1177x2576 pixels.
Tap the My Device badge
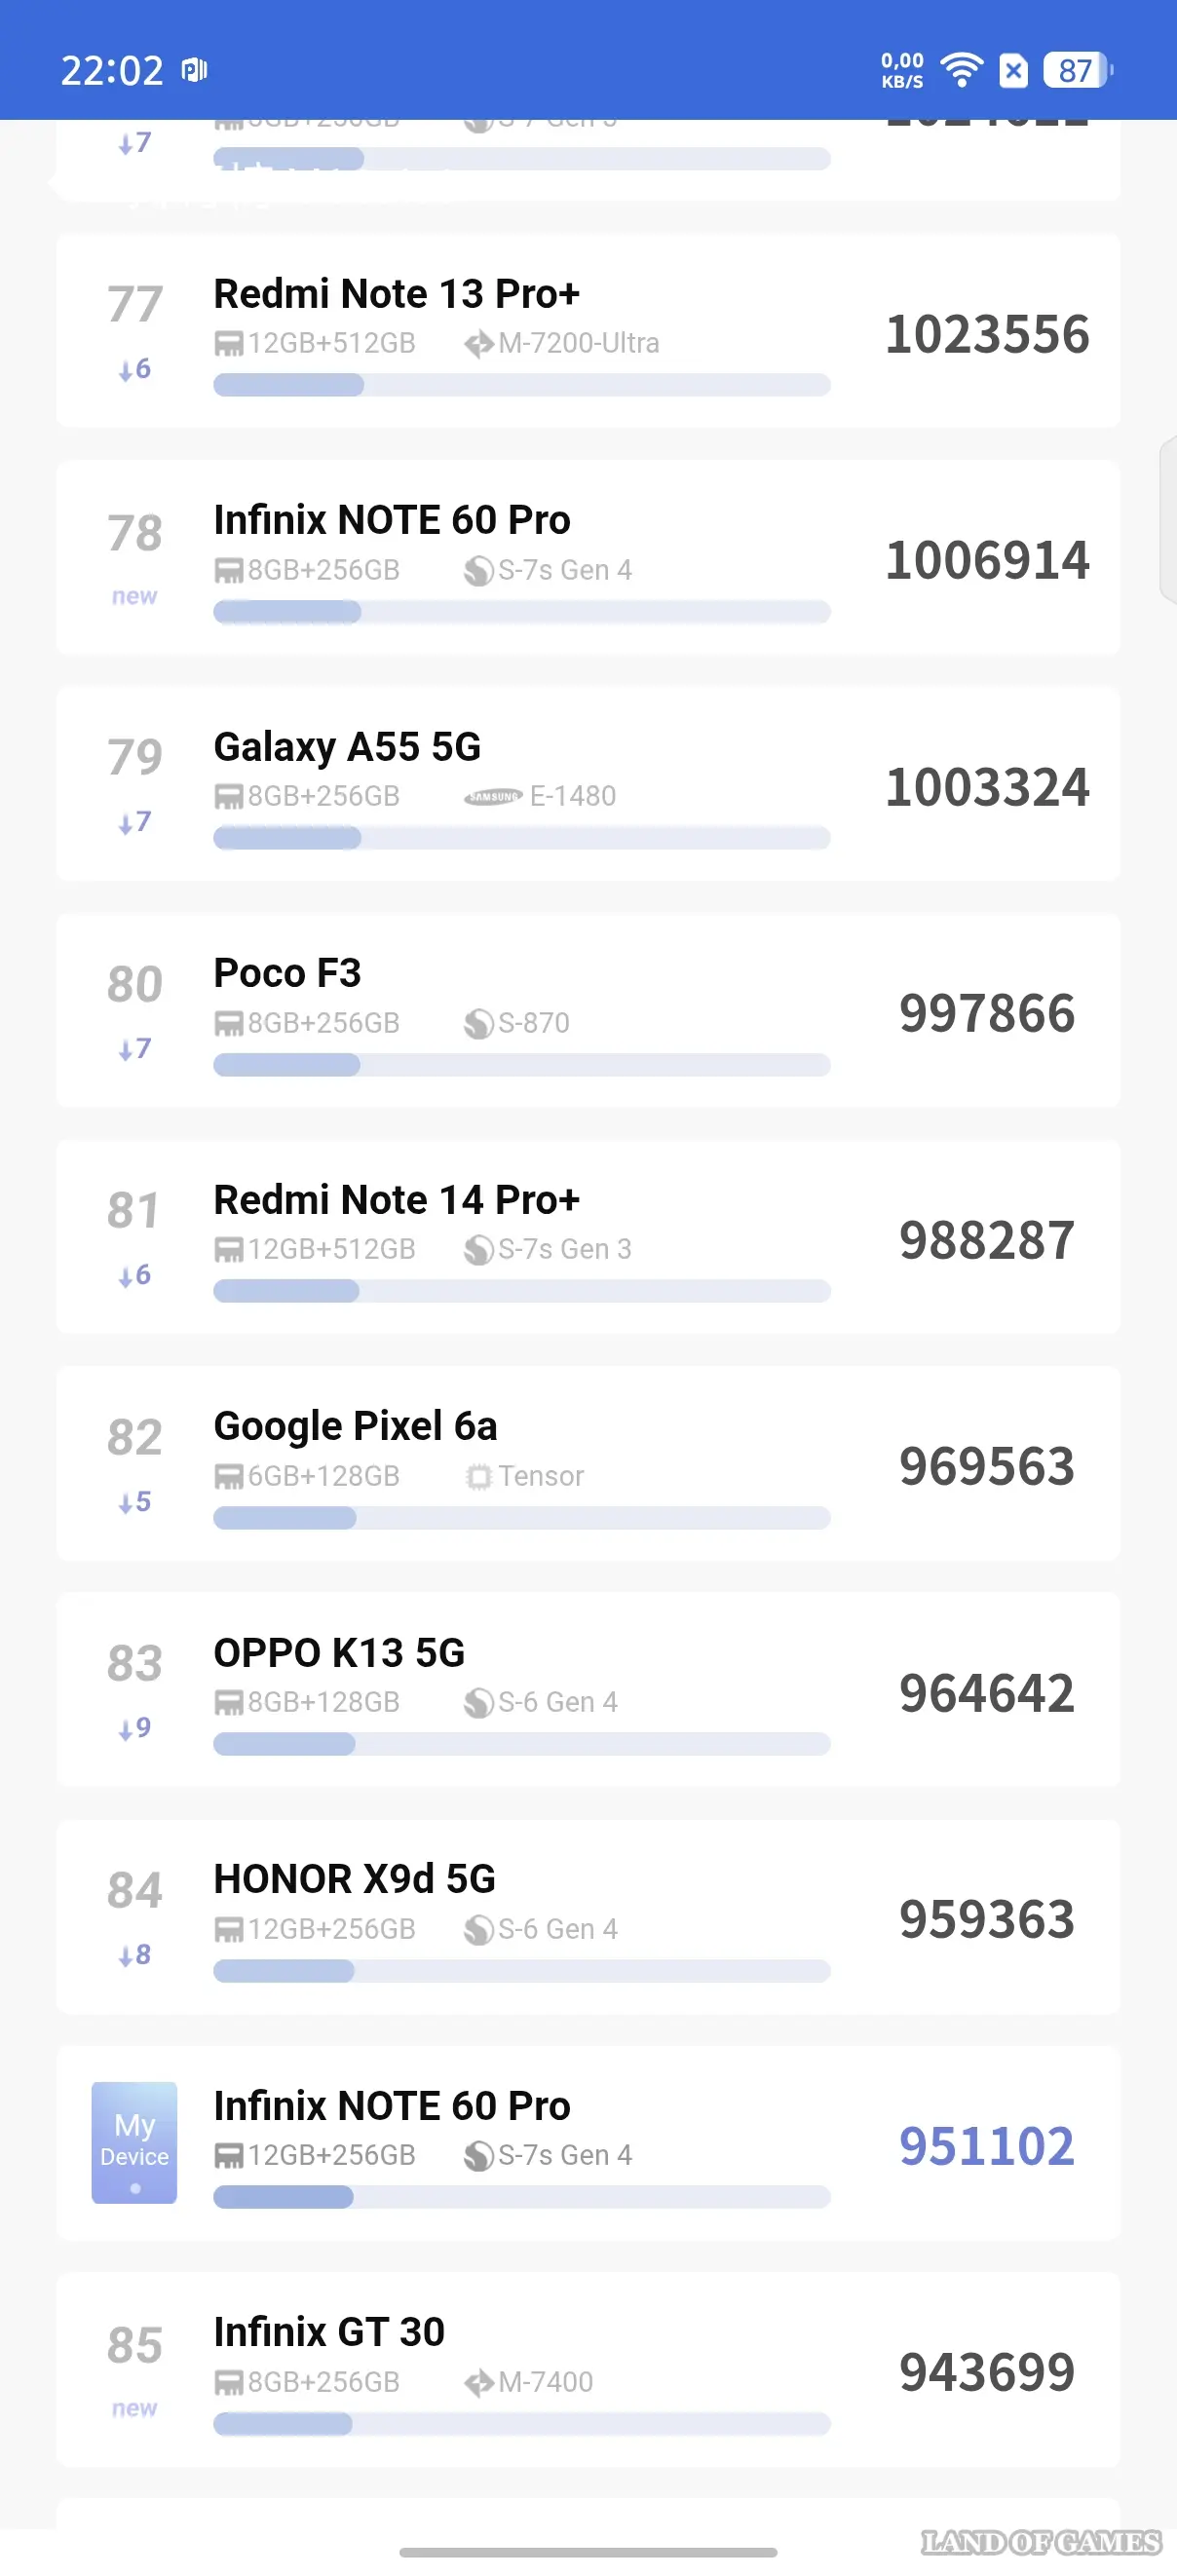[134, 2142]
